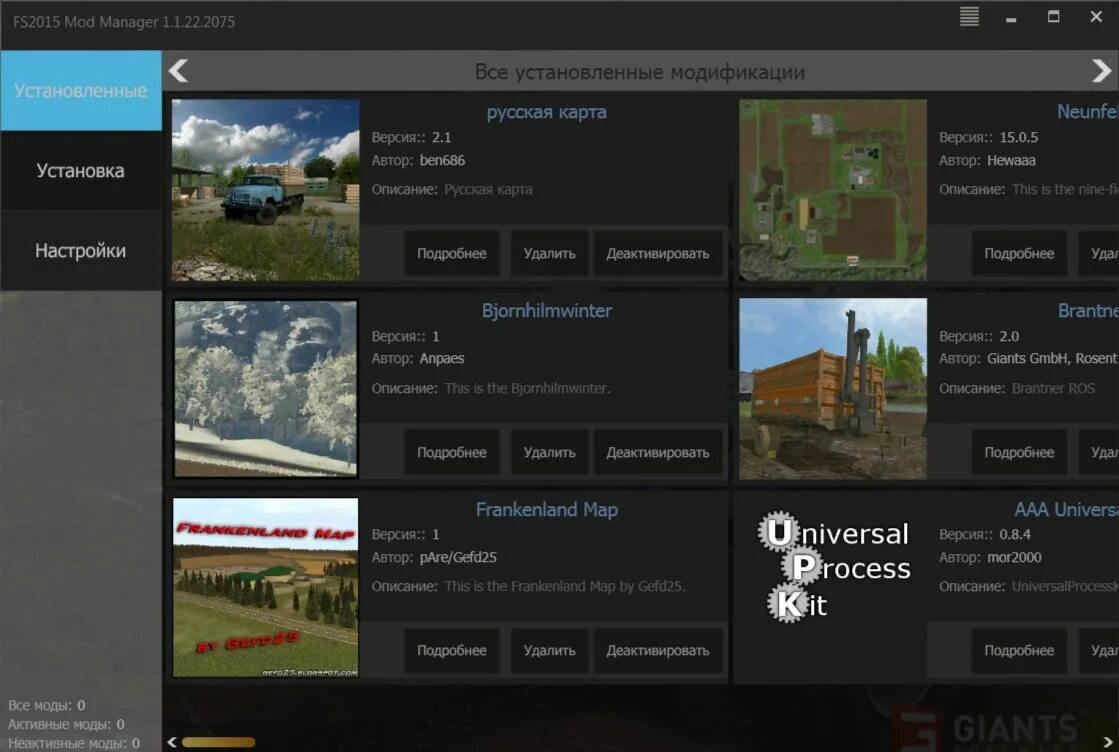The width and height of the screenshot is (1119, 752).
Task: Click Подробнее for AAA Universal Process Kit
Action: pyautogui.click(x=1019, y=651)
